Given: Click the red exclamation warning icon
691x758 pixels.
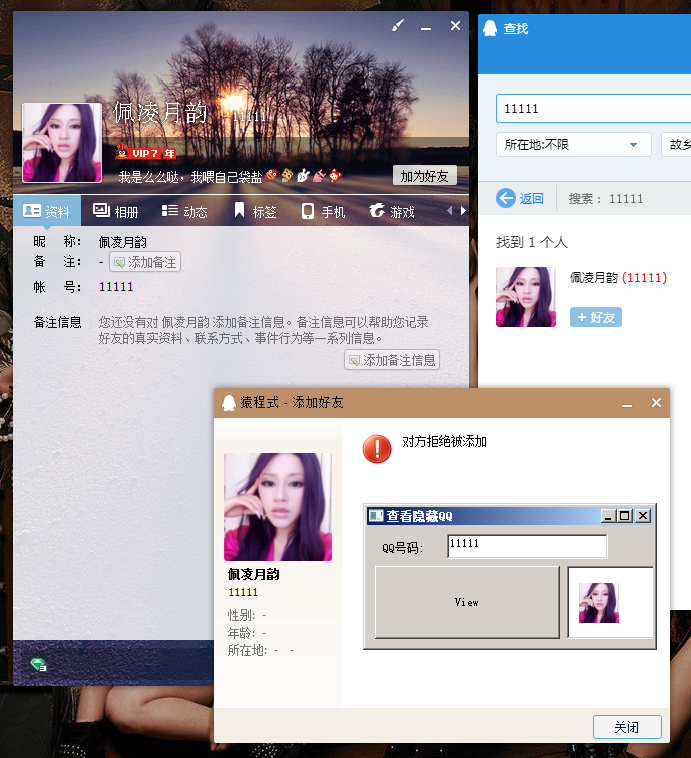Looking at the screenshot, I should click(377, 449).
